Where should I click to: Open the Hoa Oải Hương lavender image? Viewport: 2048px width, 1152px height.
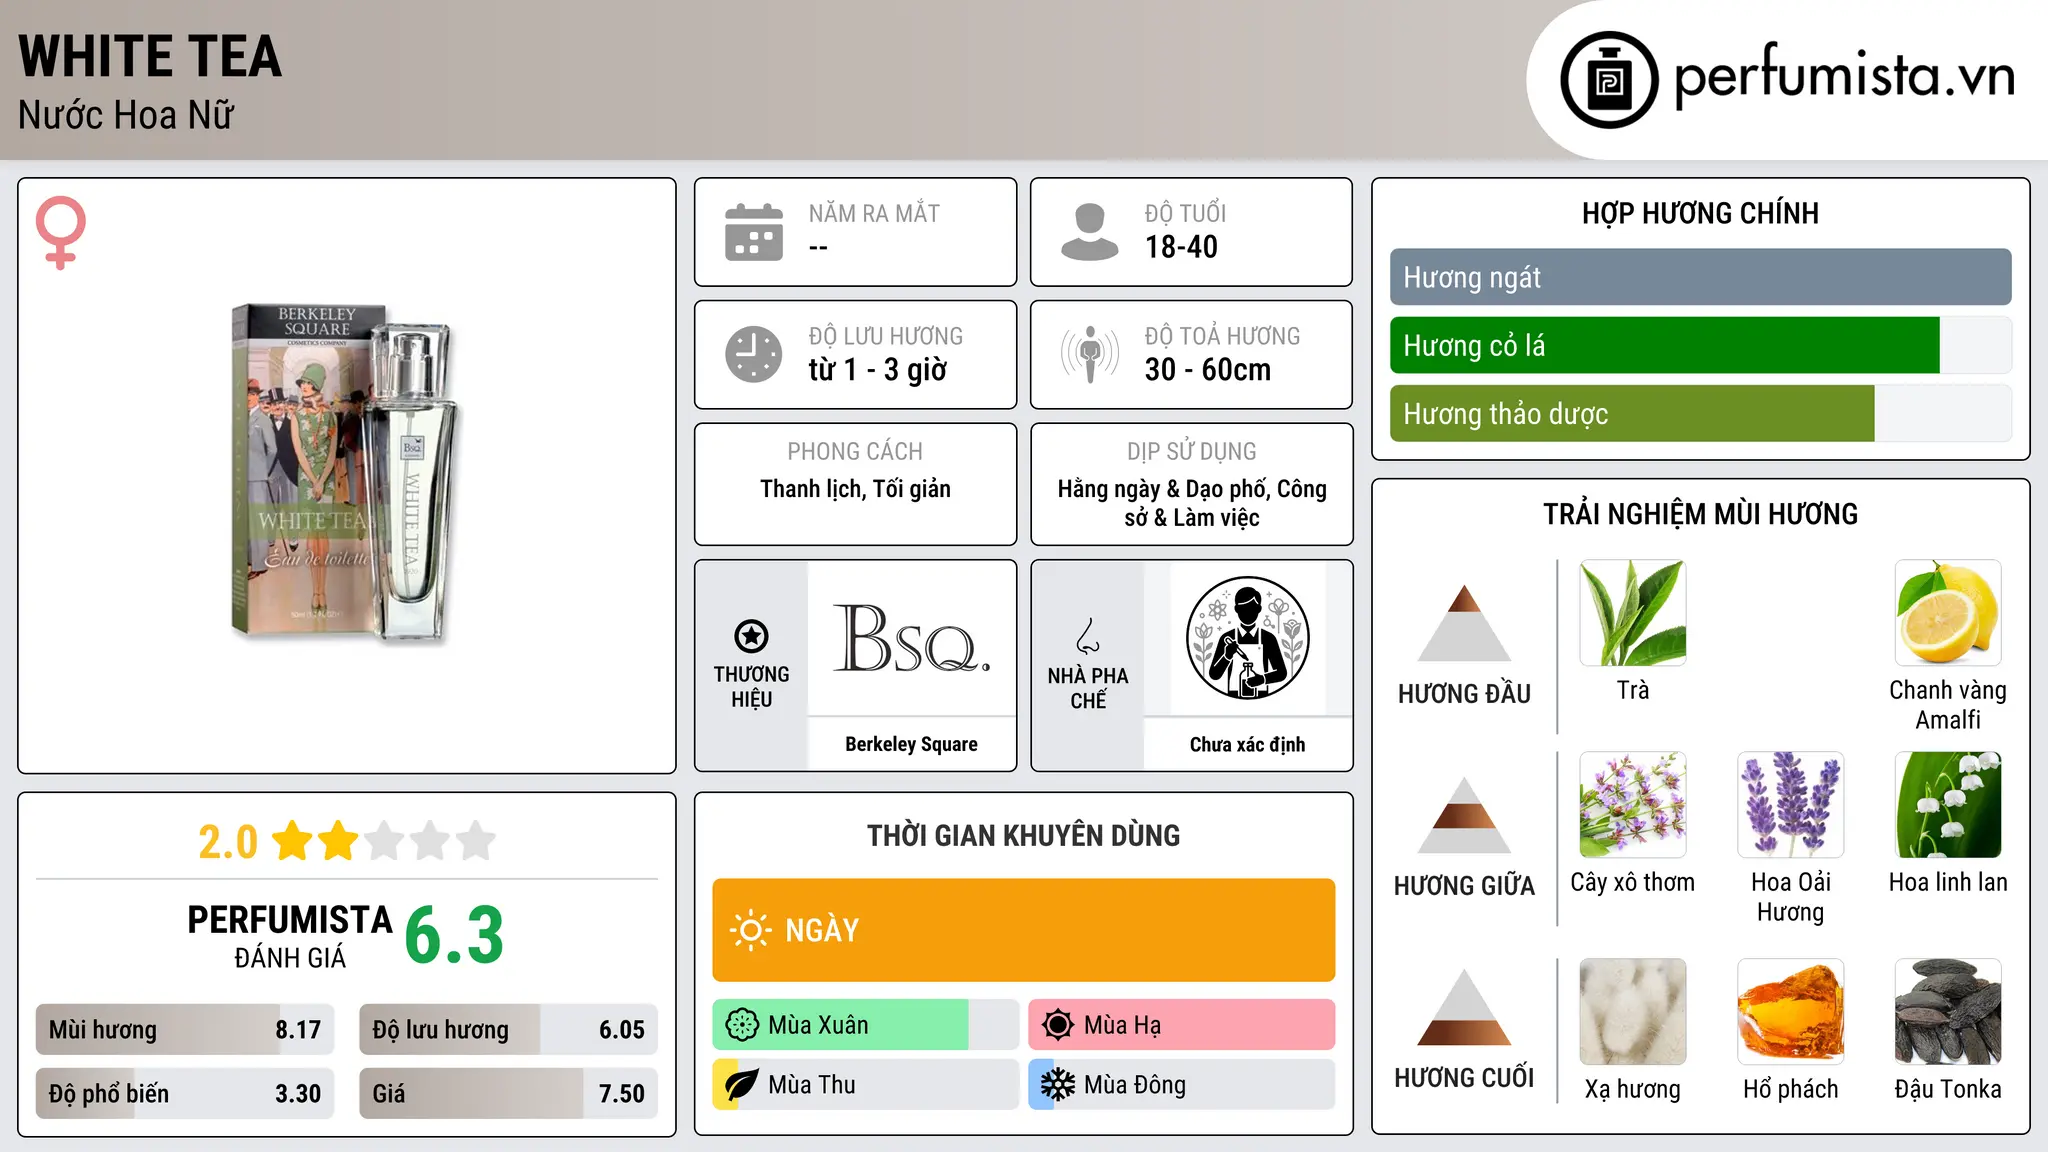(x=1791, y=805)
